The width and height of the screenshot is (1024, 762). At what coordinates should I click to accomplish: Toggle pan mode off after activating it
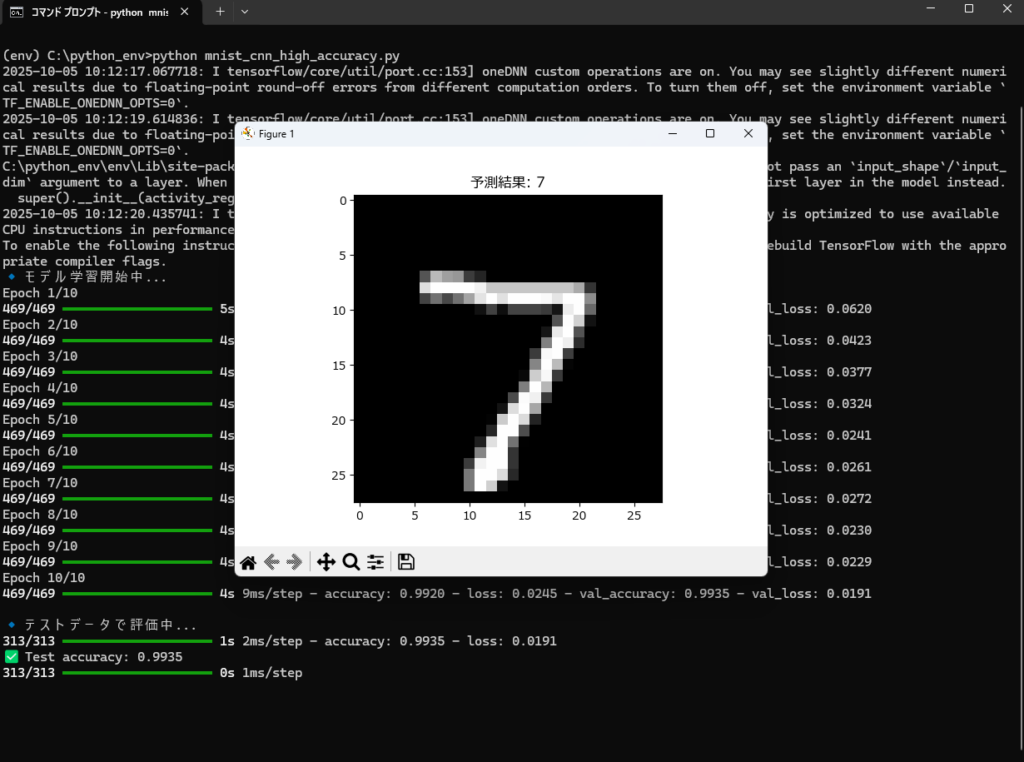[x=326, y=561]
